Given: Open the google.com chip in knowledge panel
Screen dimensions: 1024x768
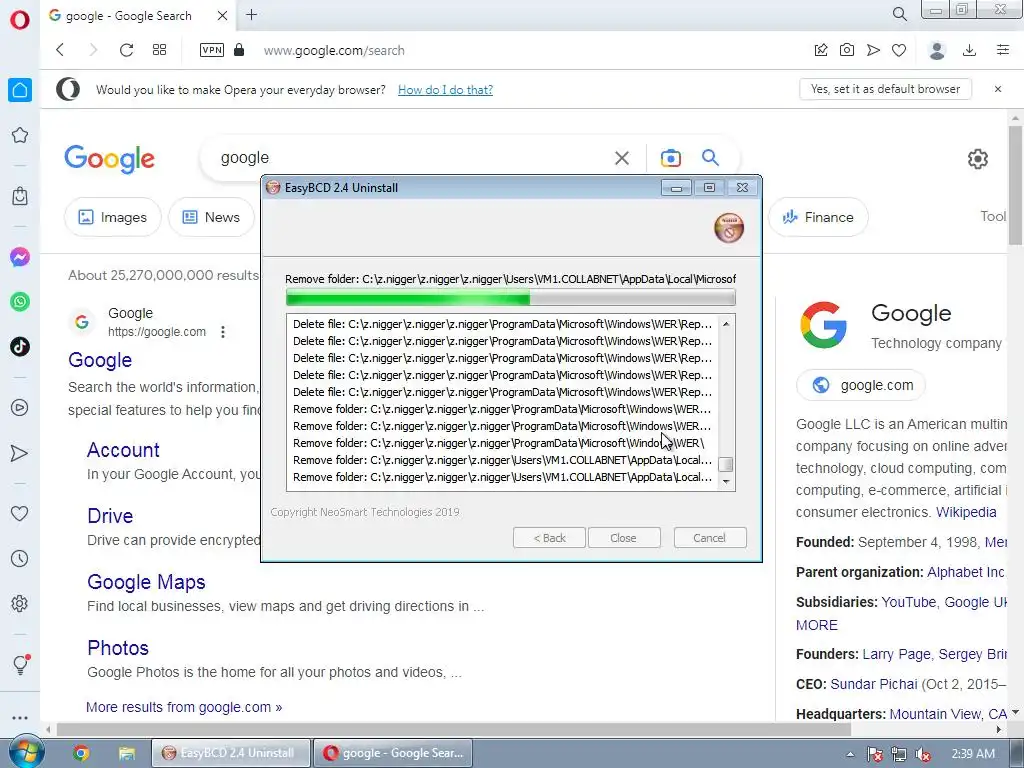Looking at the screenshot, I should point(861,385).
